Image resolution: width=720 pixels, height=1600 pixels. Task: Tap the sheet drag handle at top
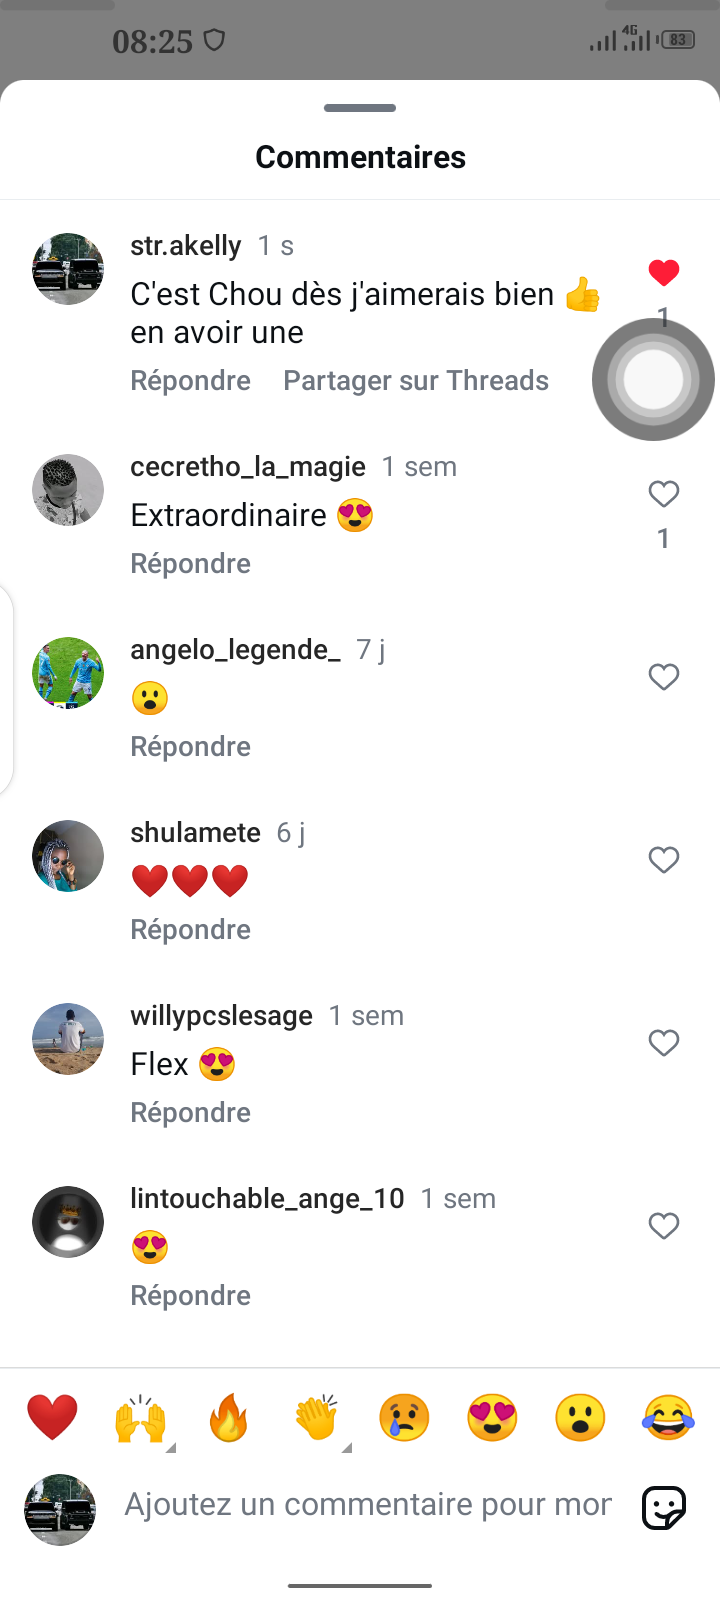(360, 108)
